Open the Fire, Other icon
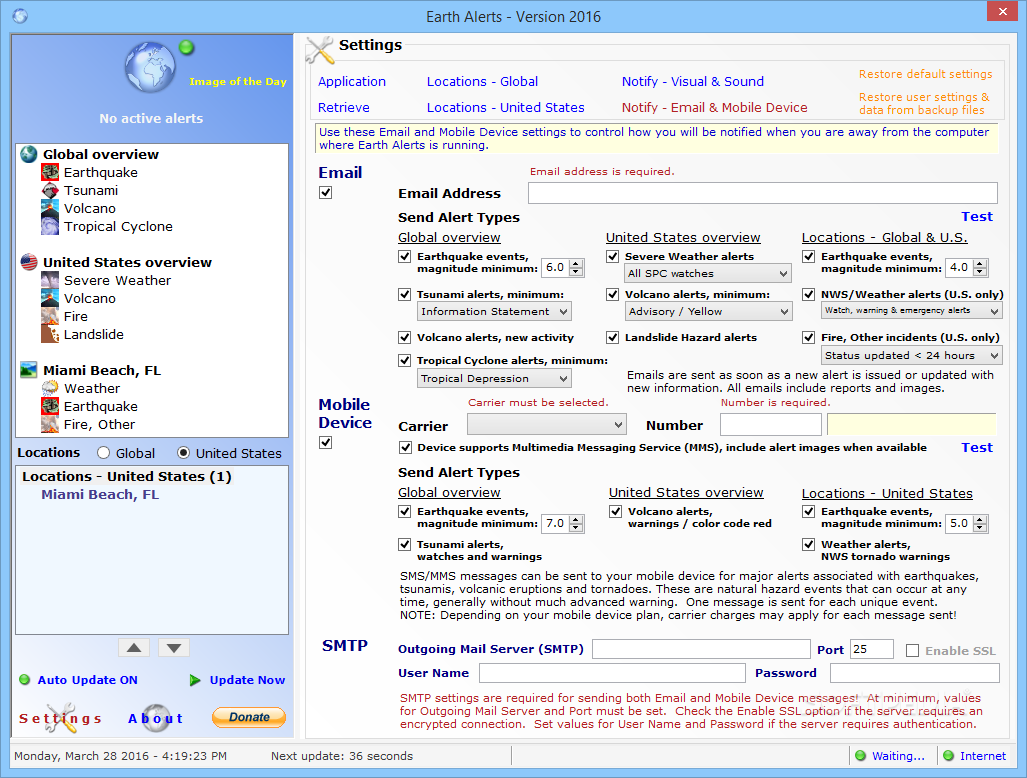Viewport: 1027px width, 778px height. coord(50,424)
